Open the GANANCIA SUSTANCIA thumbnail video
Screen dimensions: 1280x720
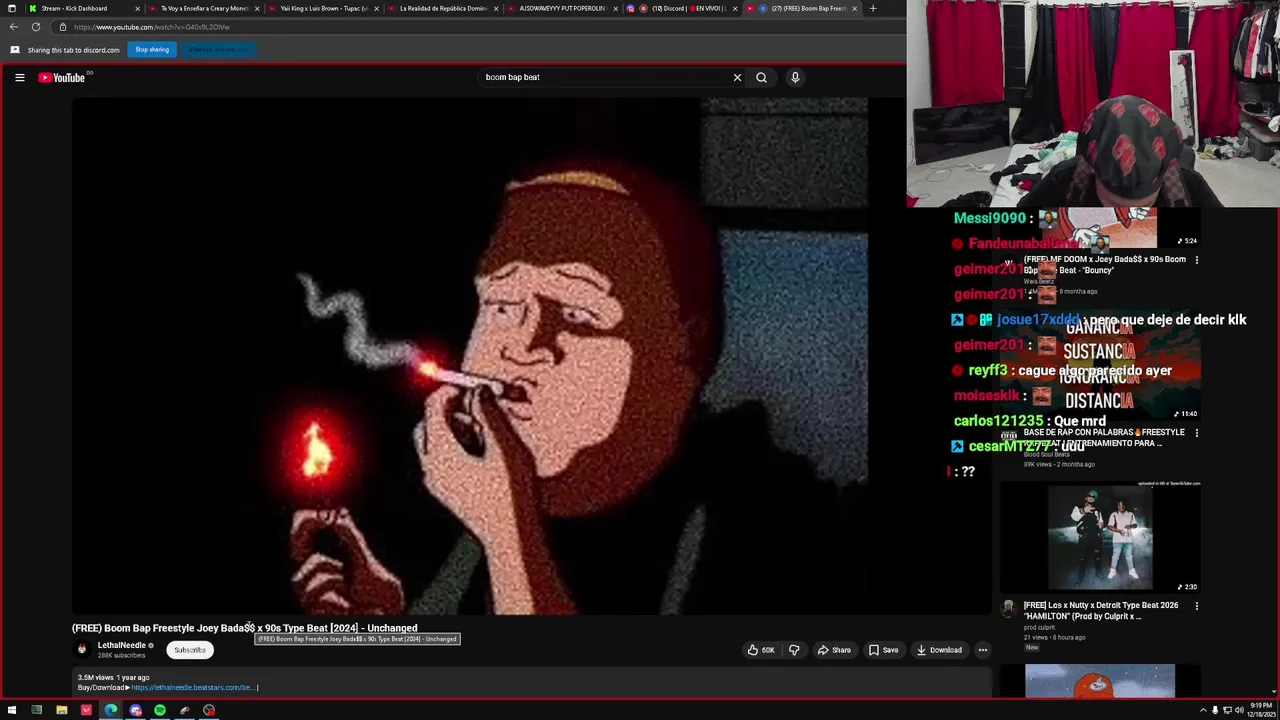1100,365
